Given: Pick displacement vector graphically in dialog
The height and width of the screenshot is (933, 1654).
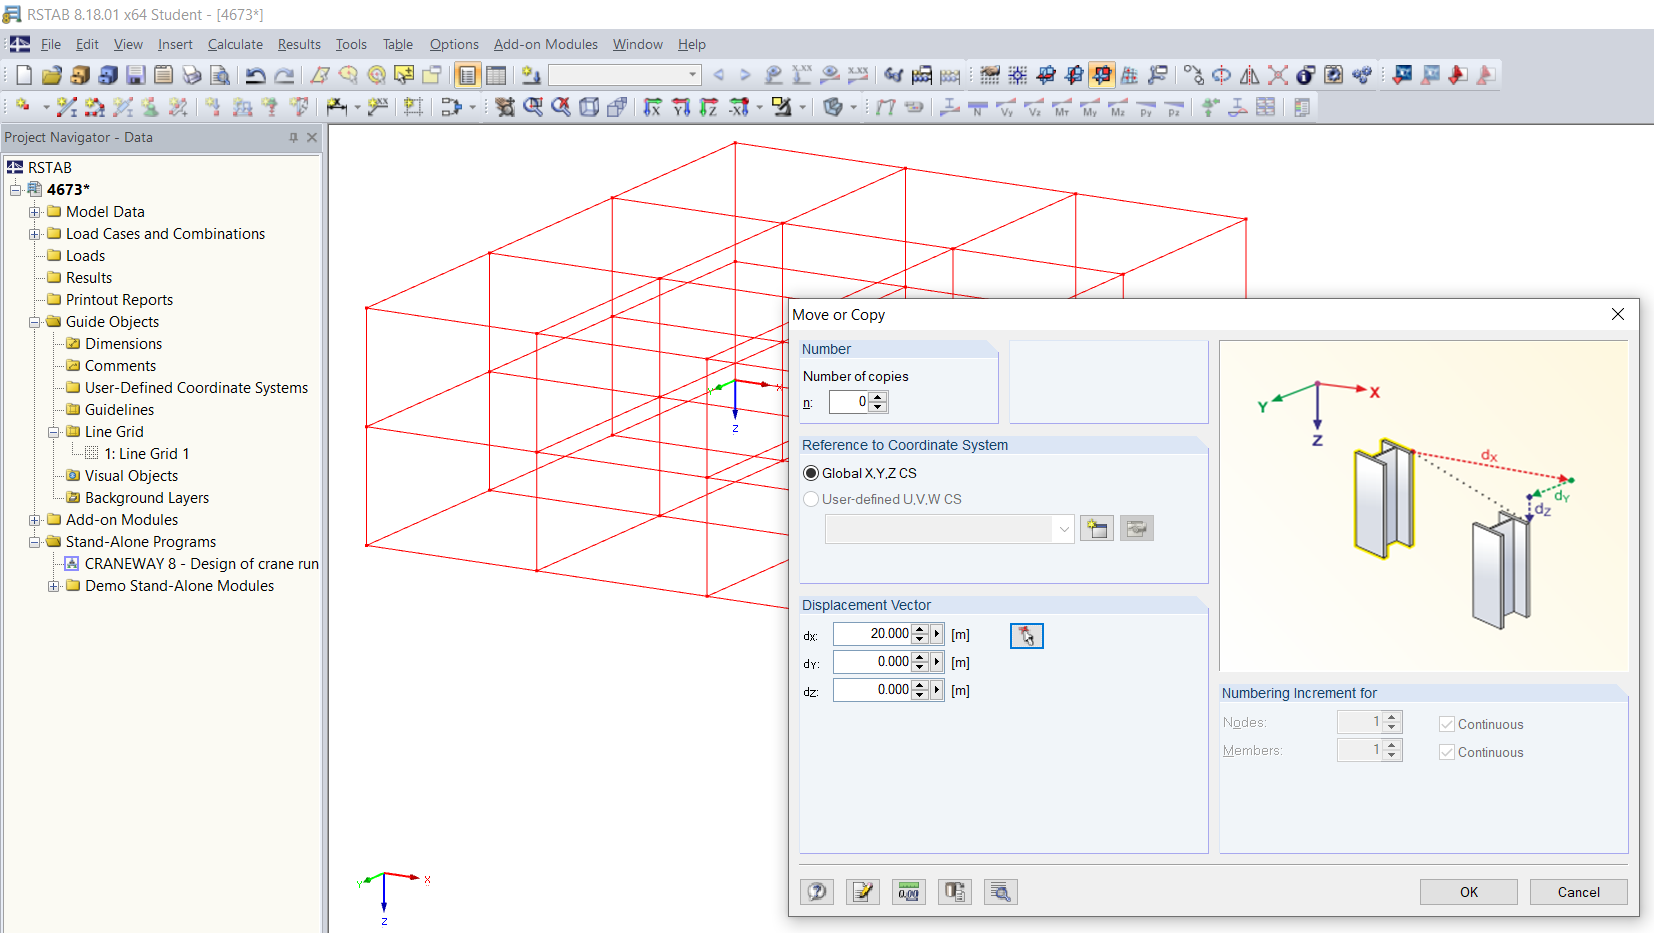Looking at the screenshot, I should [x=1027, y=636].
